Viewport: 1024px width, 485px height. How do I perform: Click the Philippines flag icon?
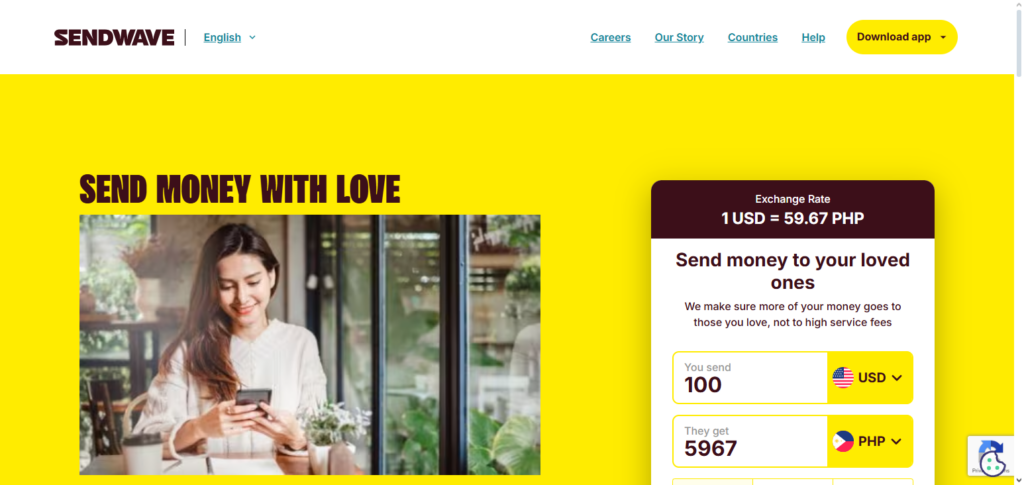(843, 442)
